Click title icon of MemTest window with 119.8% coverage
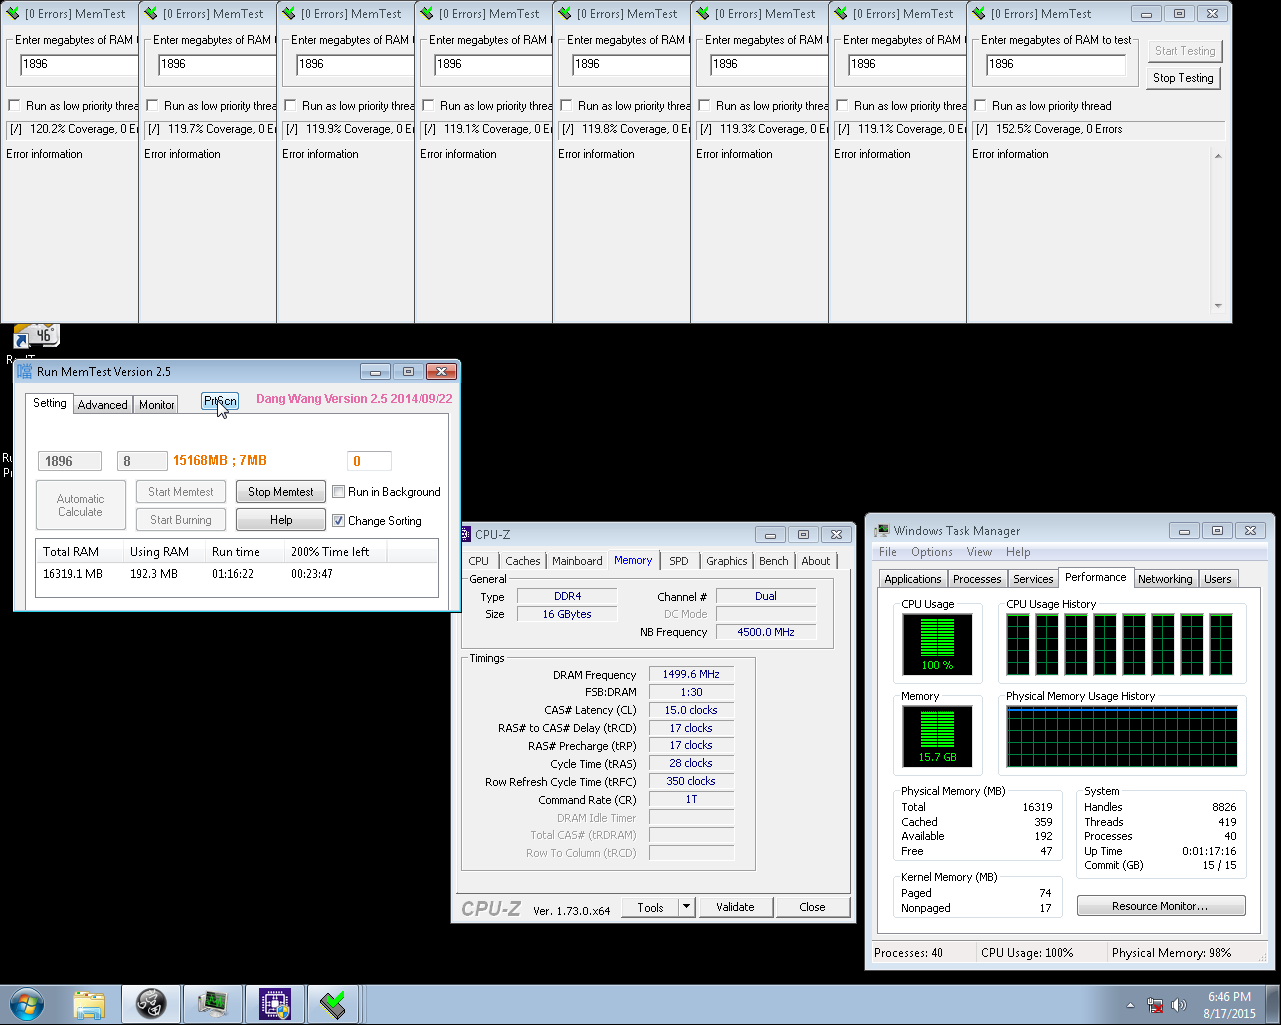 click(x=565, y=14)
